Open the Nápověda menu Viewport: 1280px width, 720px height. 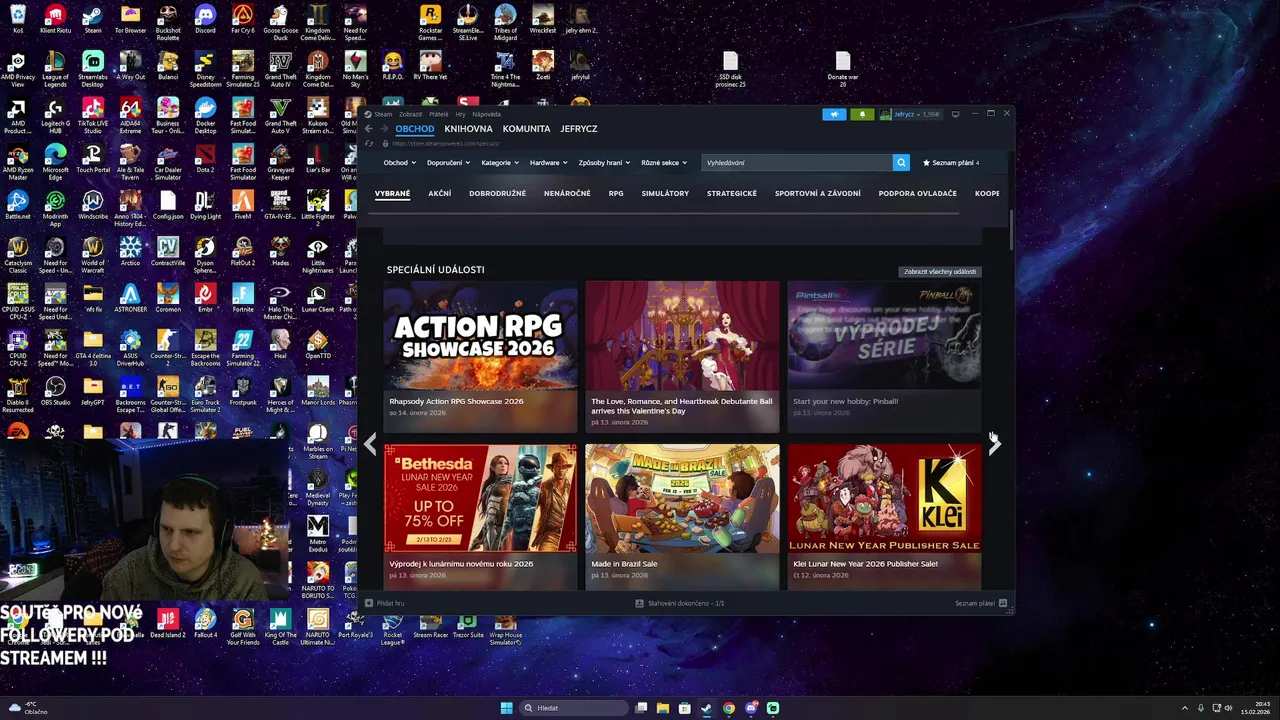click(486, 114)
